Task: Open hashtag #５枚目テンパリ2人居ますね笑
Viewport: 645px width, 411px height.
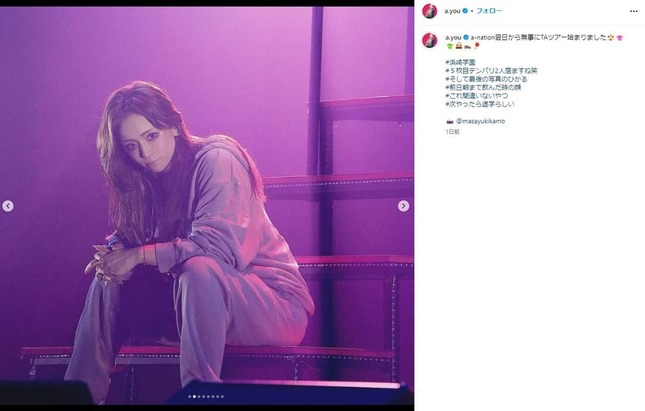Action: (491, 71)
